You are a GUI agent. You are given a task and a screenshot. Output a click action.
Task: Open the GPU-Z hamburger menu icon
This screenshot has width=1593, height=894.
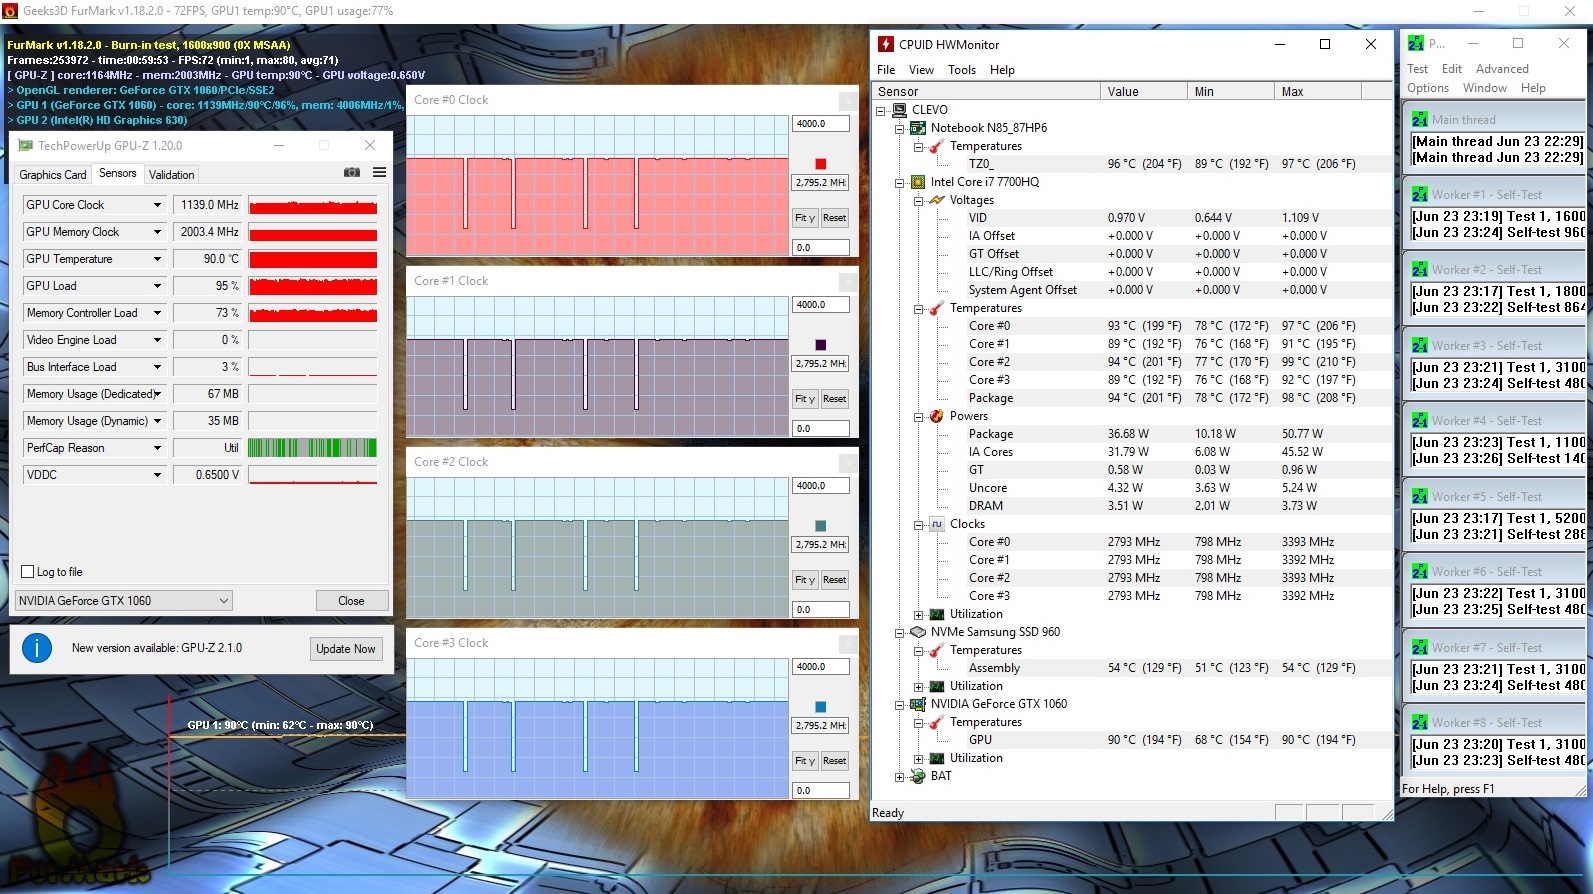[x=380, y=173]
